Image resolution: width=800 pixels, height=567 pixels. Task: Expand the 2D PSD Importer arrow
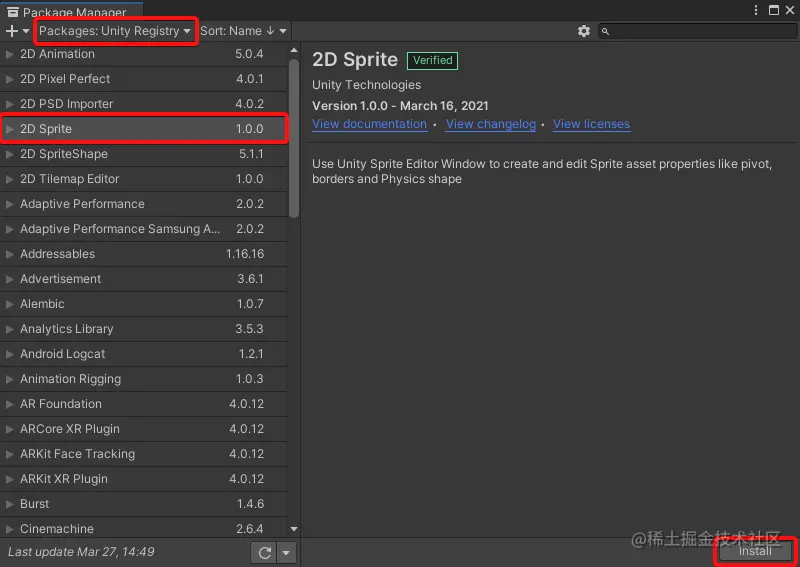click(9, 104)
